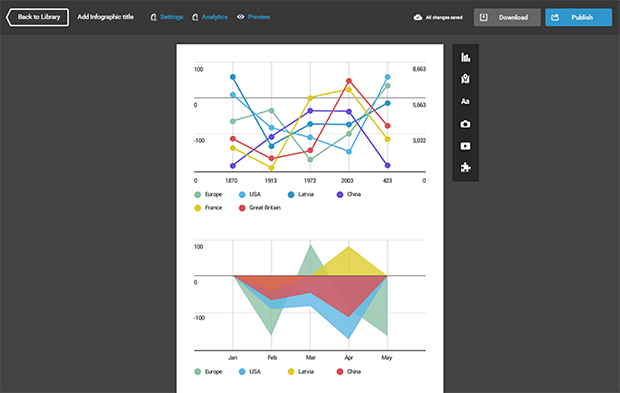
Task: Toggle China legend in line chart
Action: tap(349, 195)
